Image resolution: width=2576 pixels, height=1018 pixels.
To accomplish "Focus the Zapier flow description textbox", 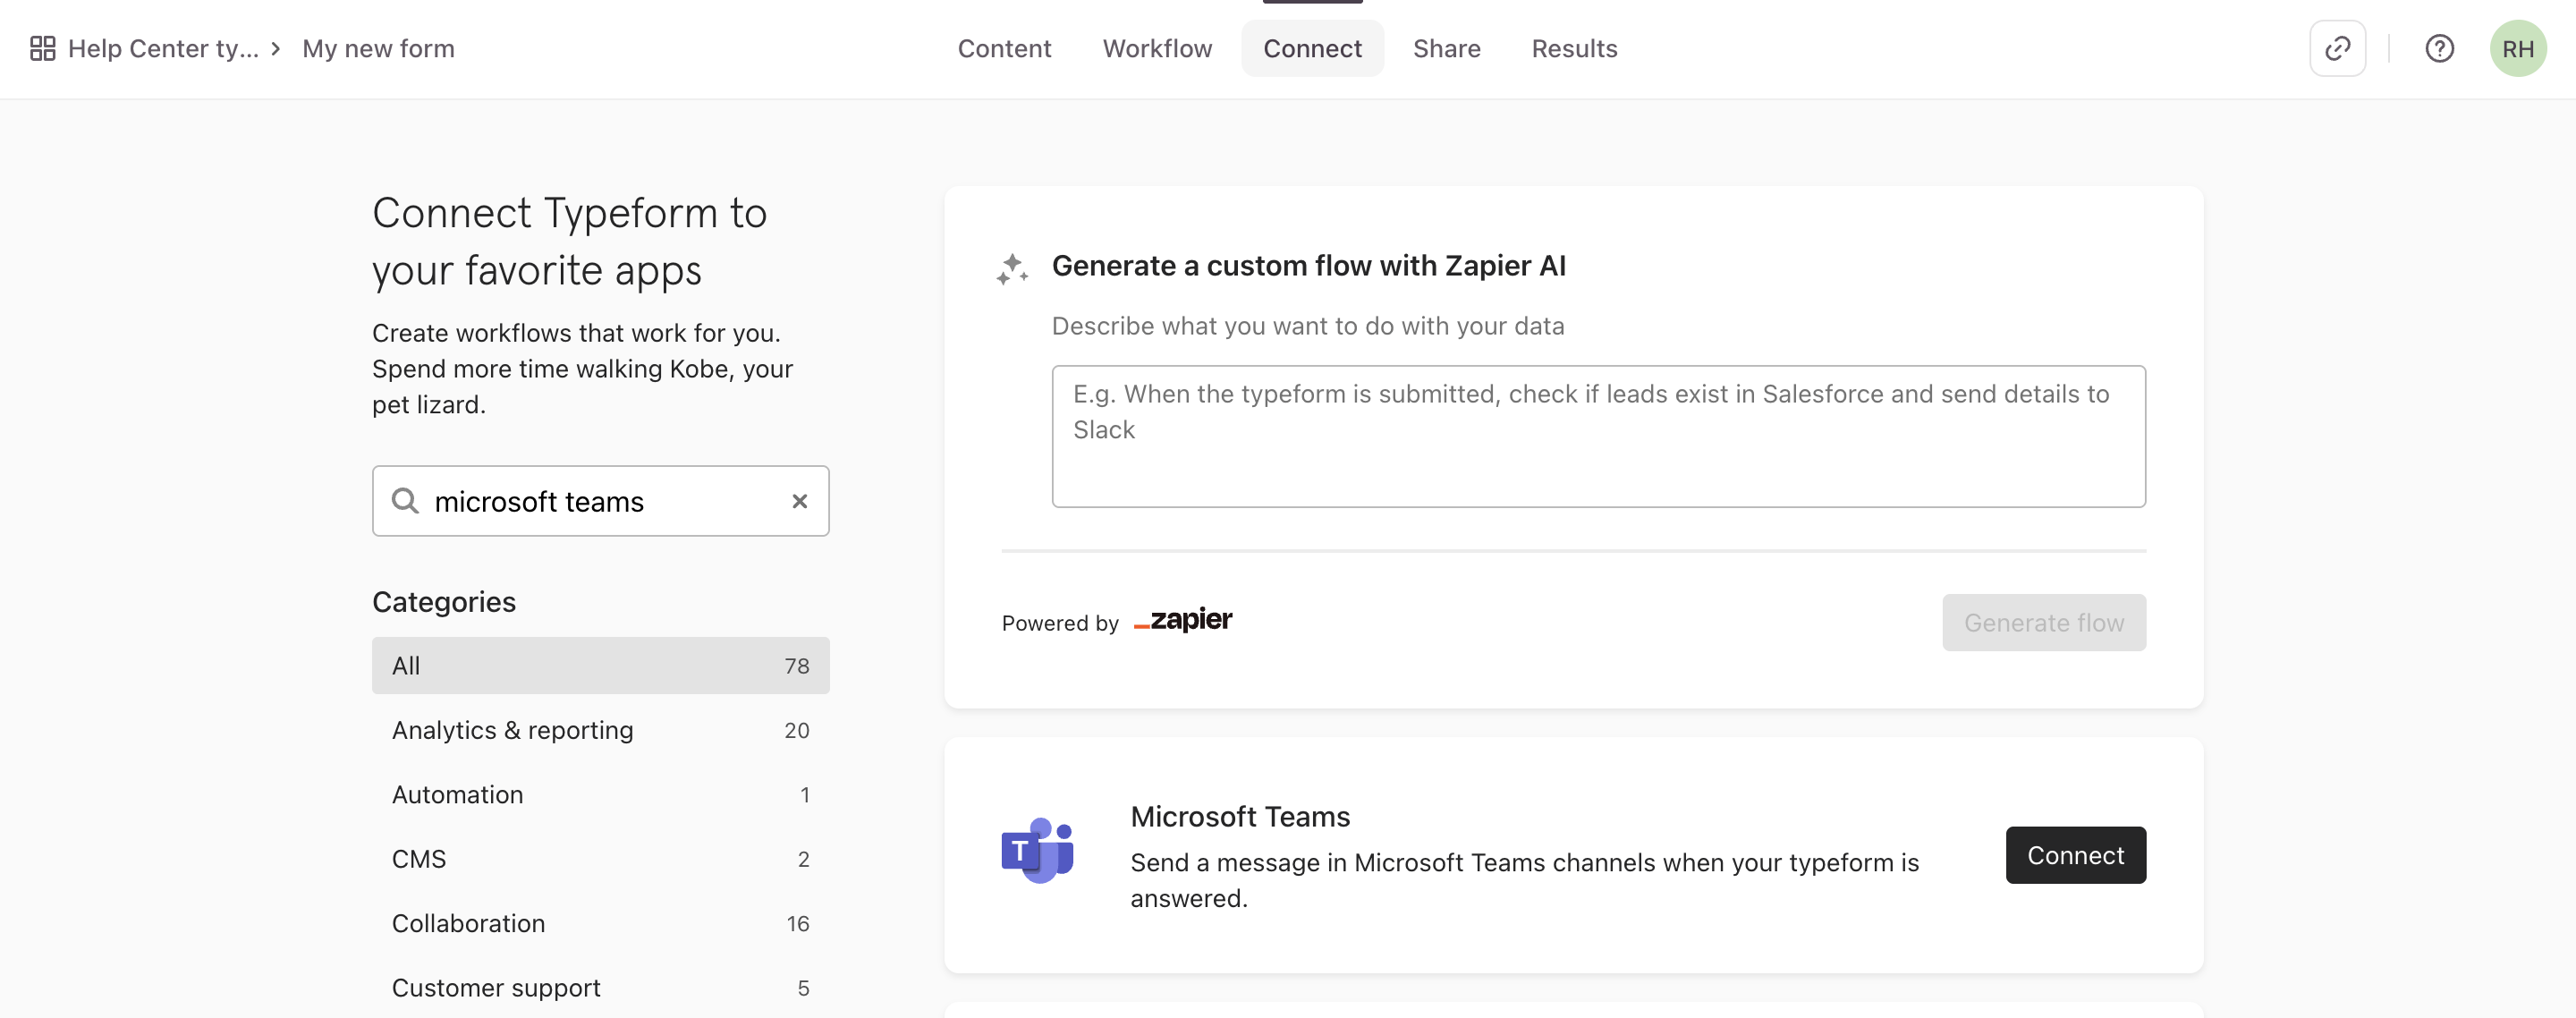I will pos(1598,436).
